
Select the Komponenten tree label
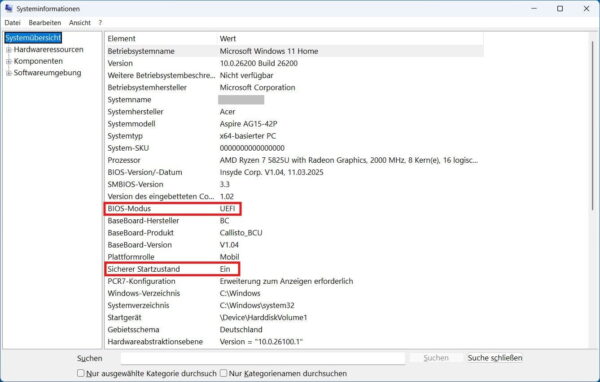pos(38,61)
